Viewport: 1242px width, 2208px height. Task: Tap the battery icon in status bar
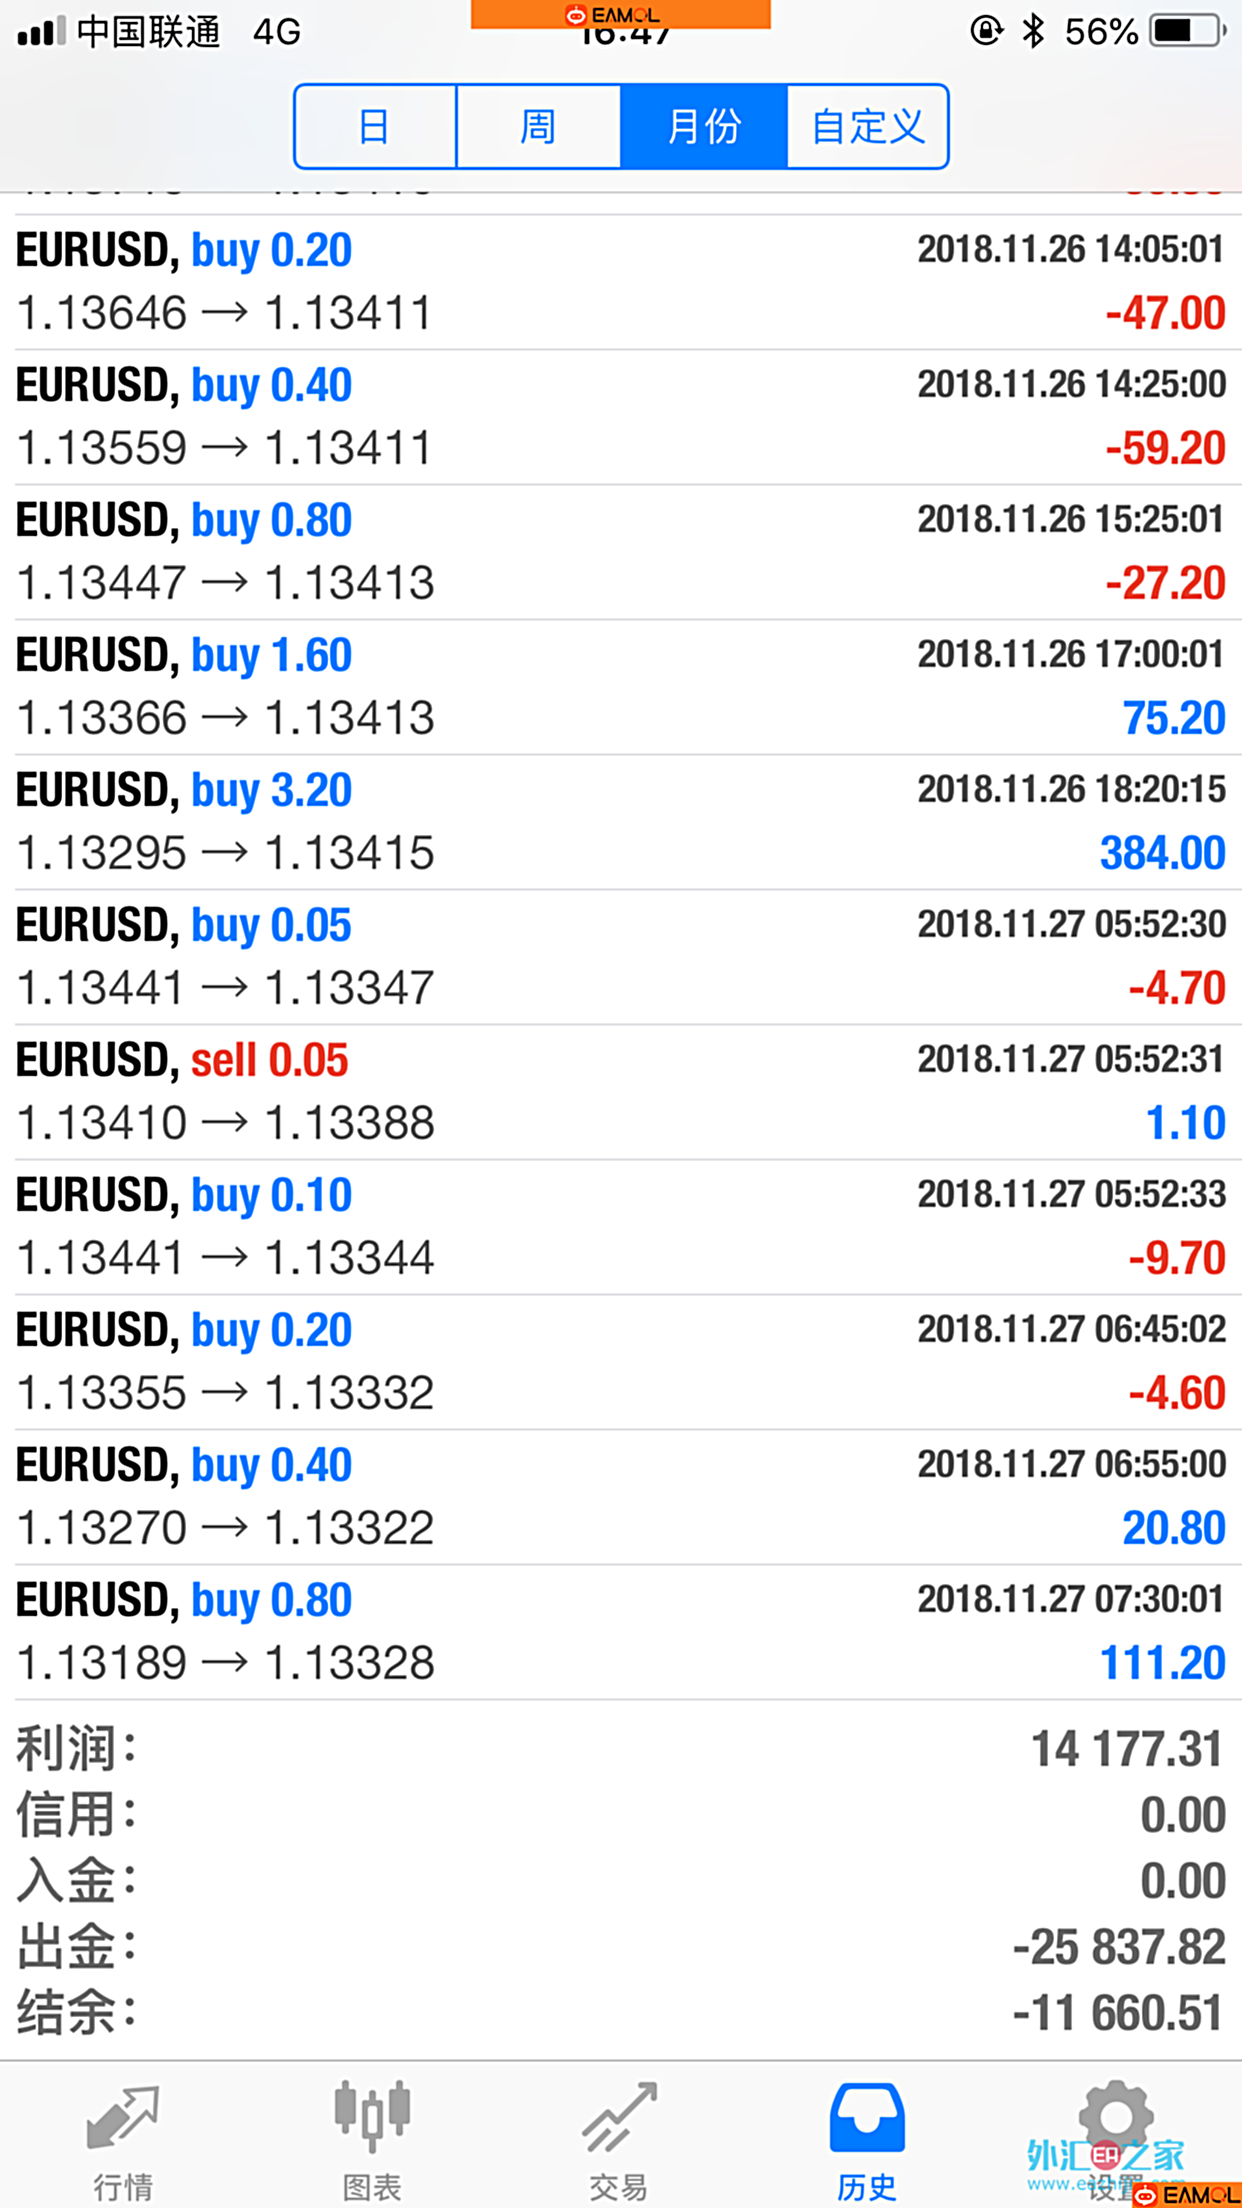pyautogui.click(x=1187, y=31)
